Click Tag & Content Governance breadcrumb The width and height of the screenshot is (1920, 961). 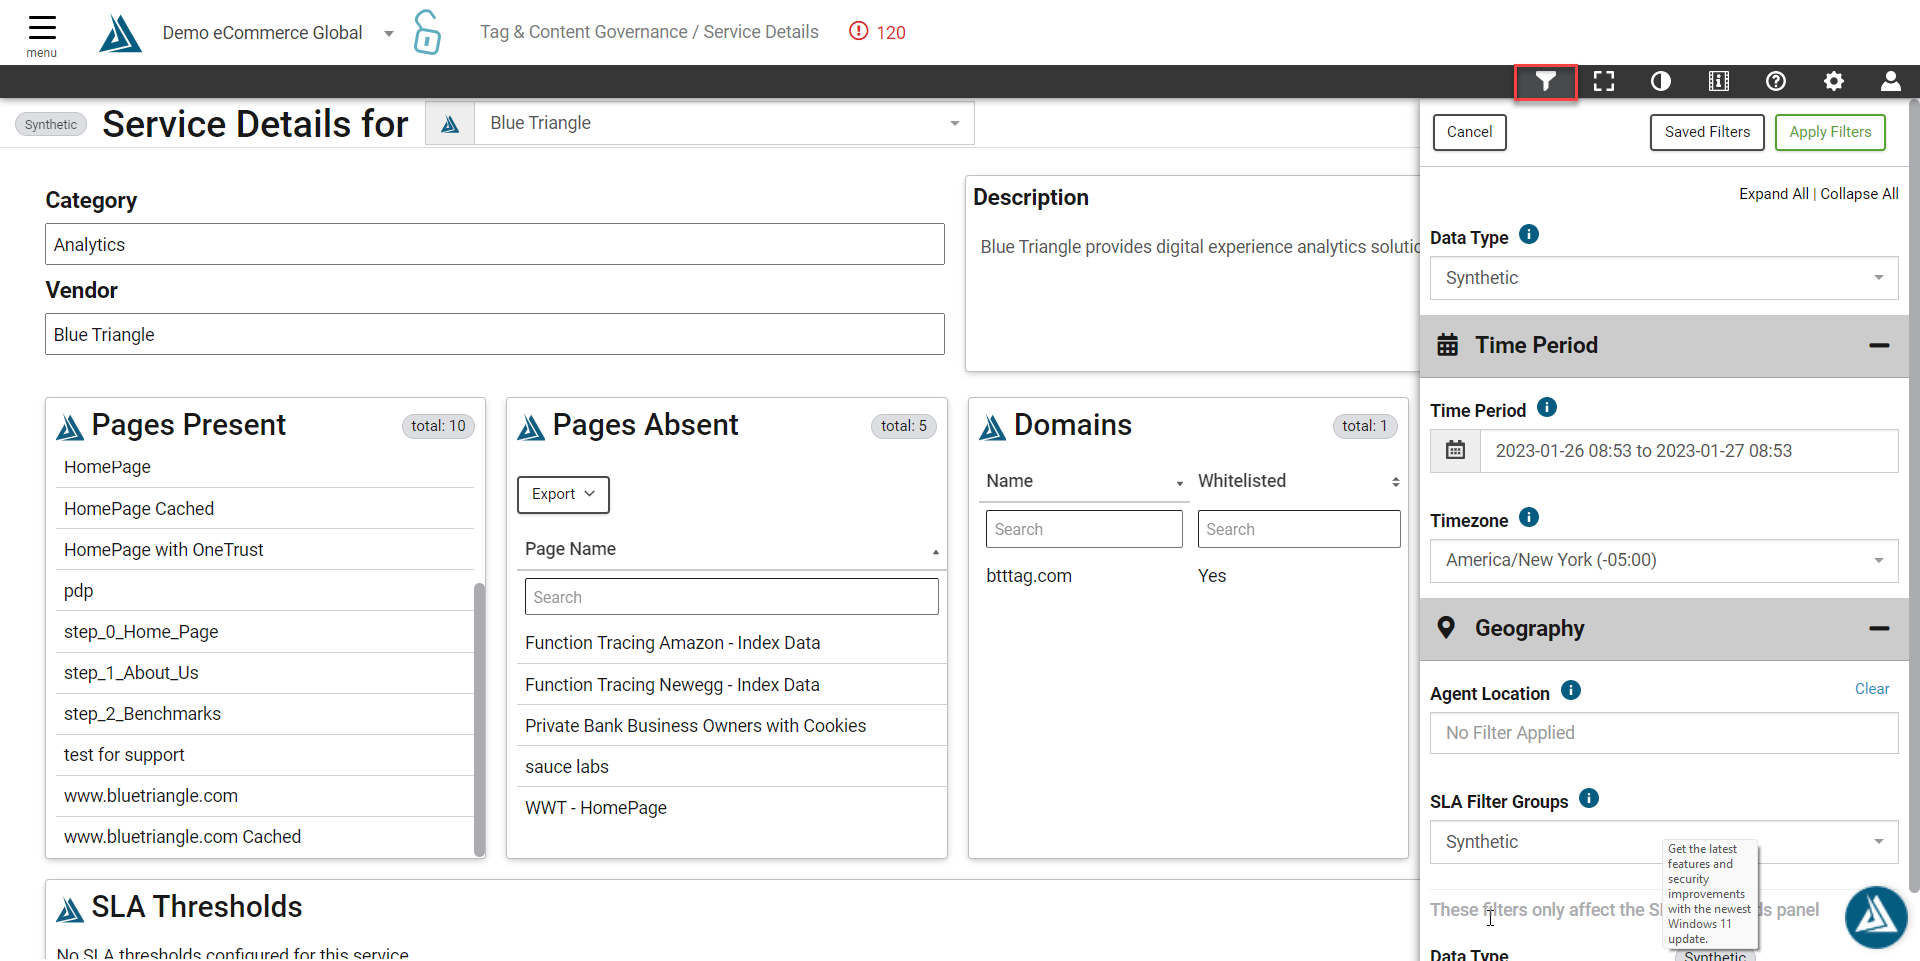click(584, 32)
